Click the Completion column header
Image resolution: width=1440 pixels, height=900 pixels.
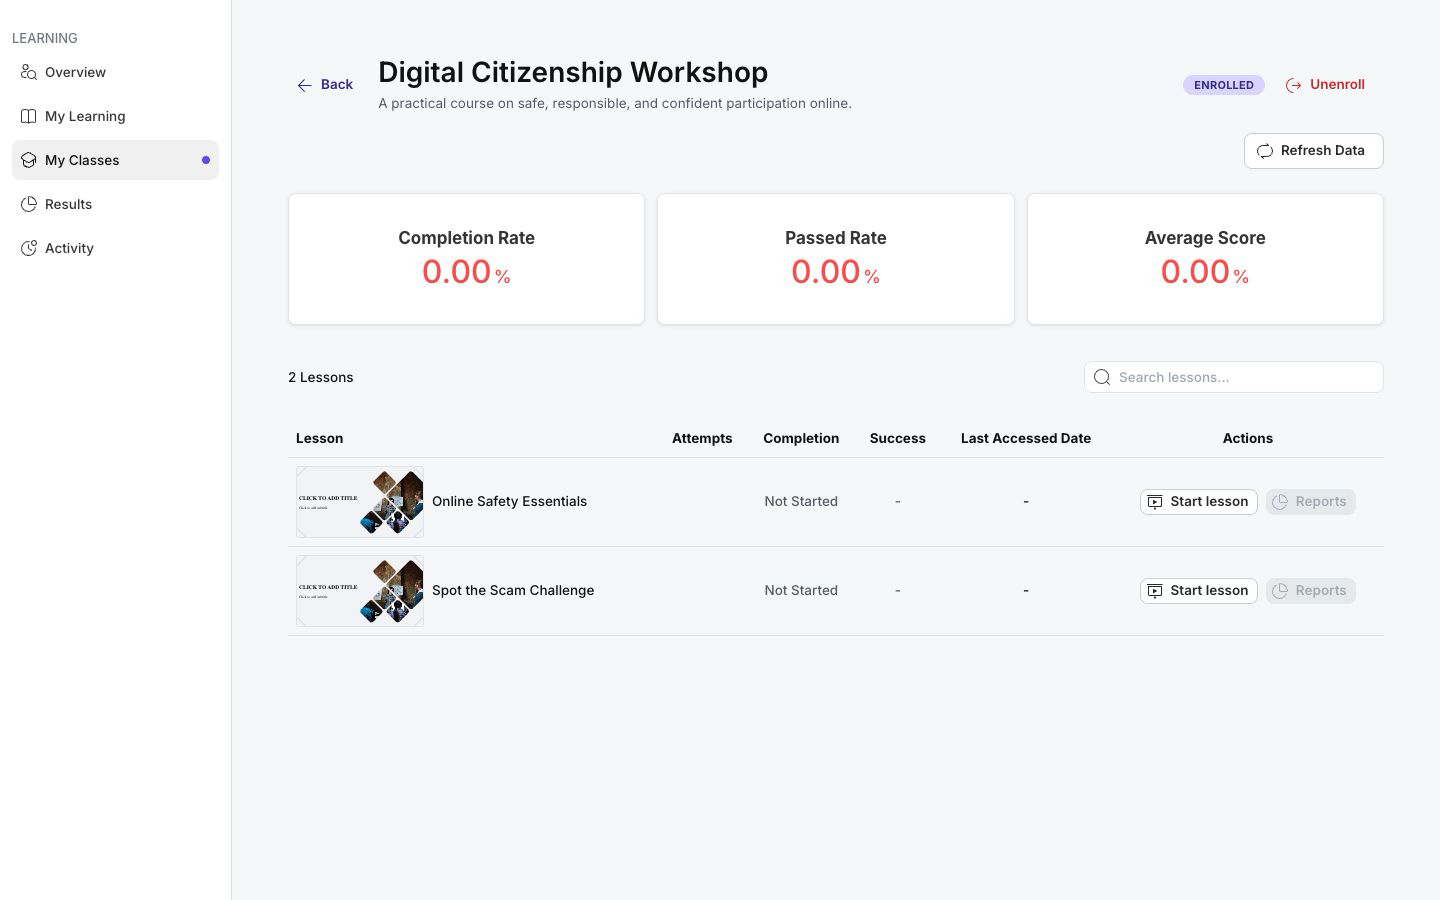[801, 438]
